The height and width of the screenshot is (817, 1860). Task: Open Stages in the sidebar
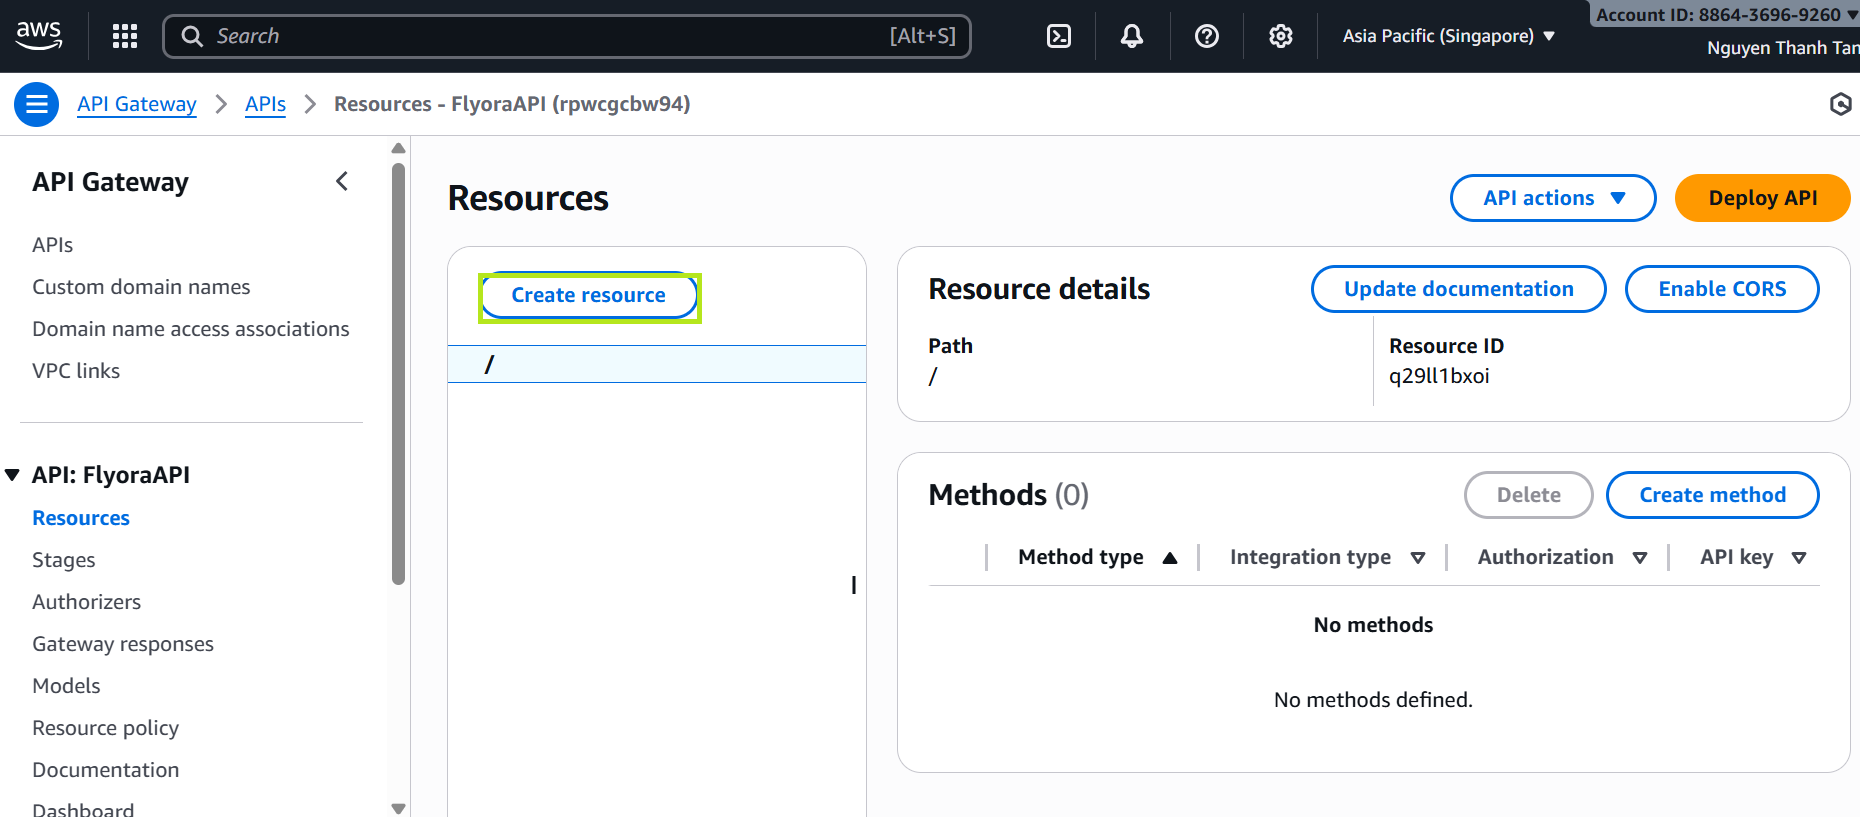point(64,560)
